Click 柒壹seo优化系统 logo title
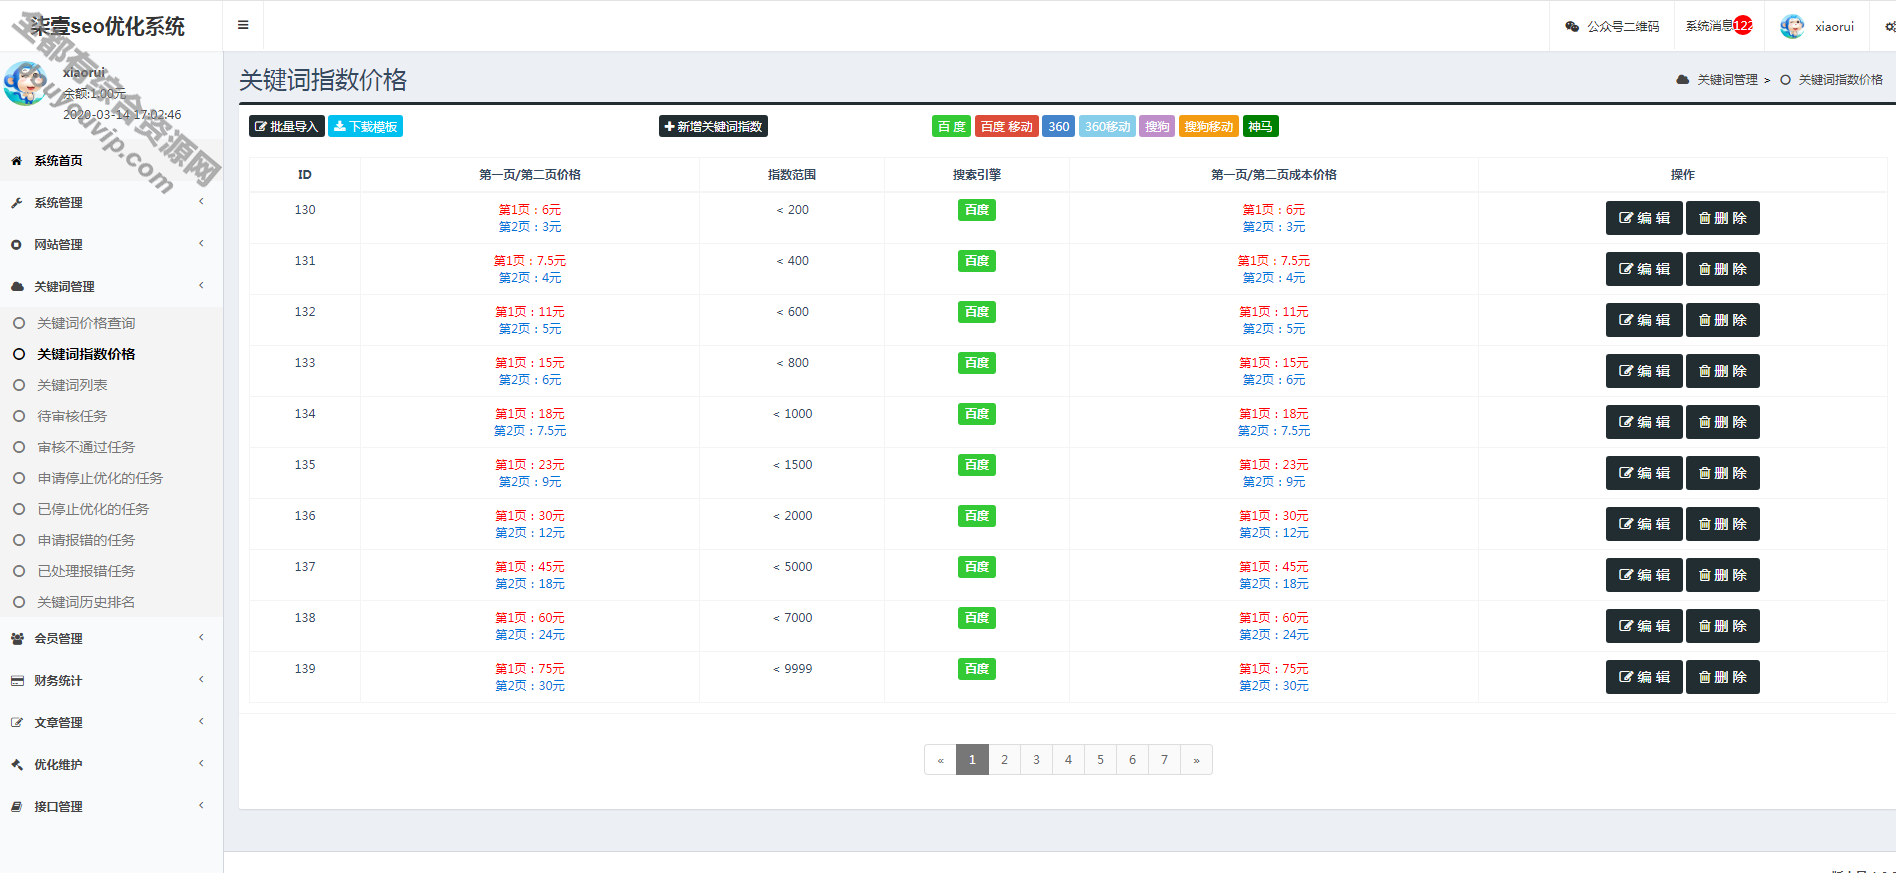This screenshot has width=1896, height=873. pyautogui.click(x=108, y=27)
